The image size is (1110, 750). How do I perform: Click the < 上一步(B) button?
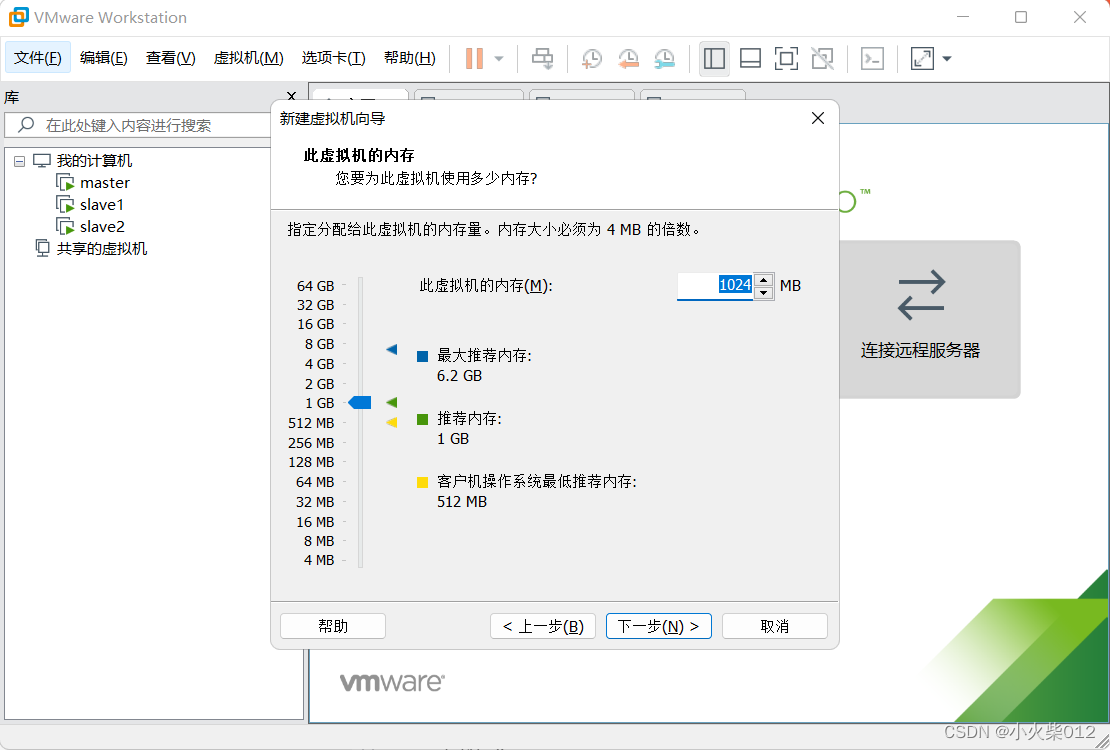[x=543, y=626]
